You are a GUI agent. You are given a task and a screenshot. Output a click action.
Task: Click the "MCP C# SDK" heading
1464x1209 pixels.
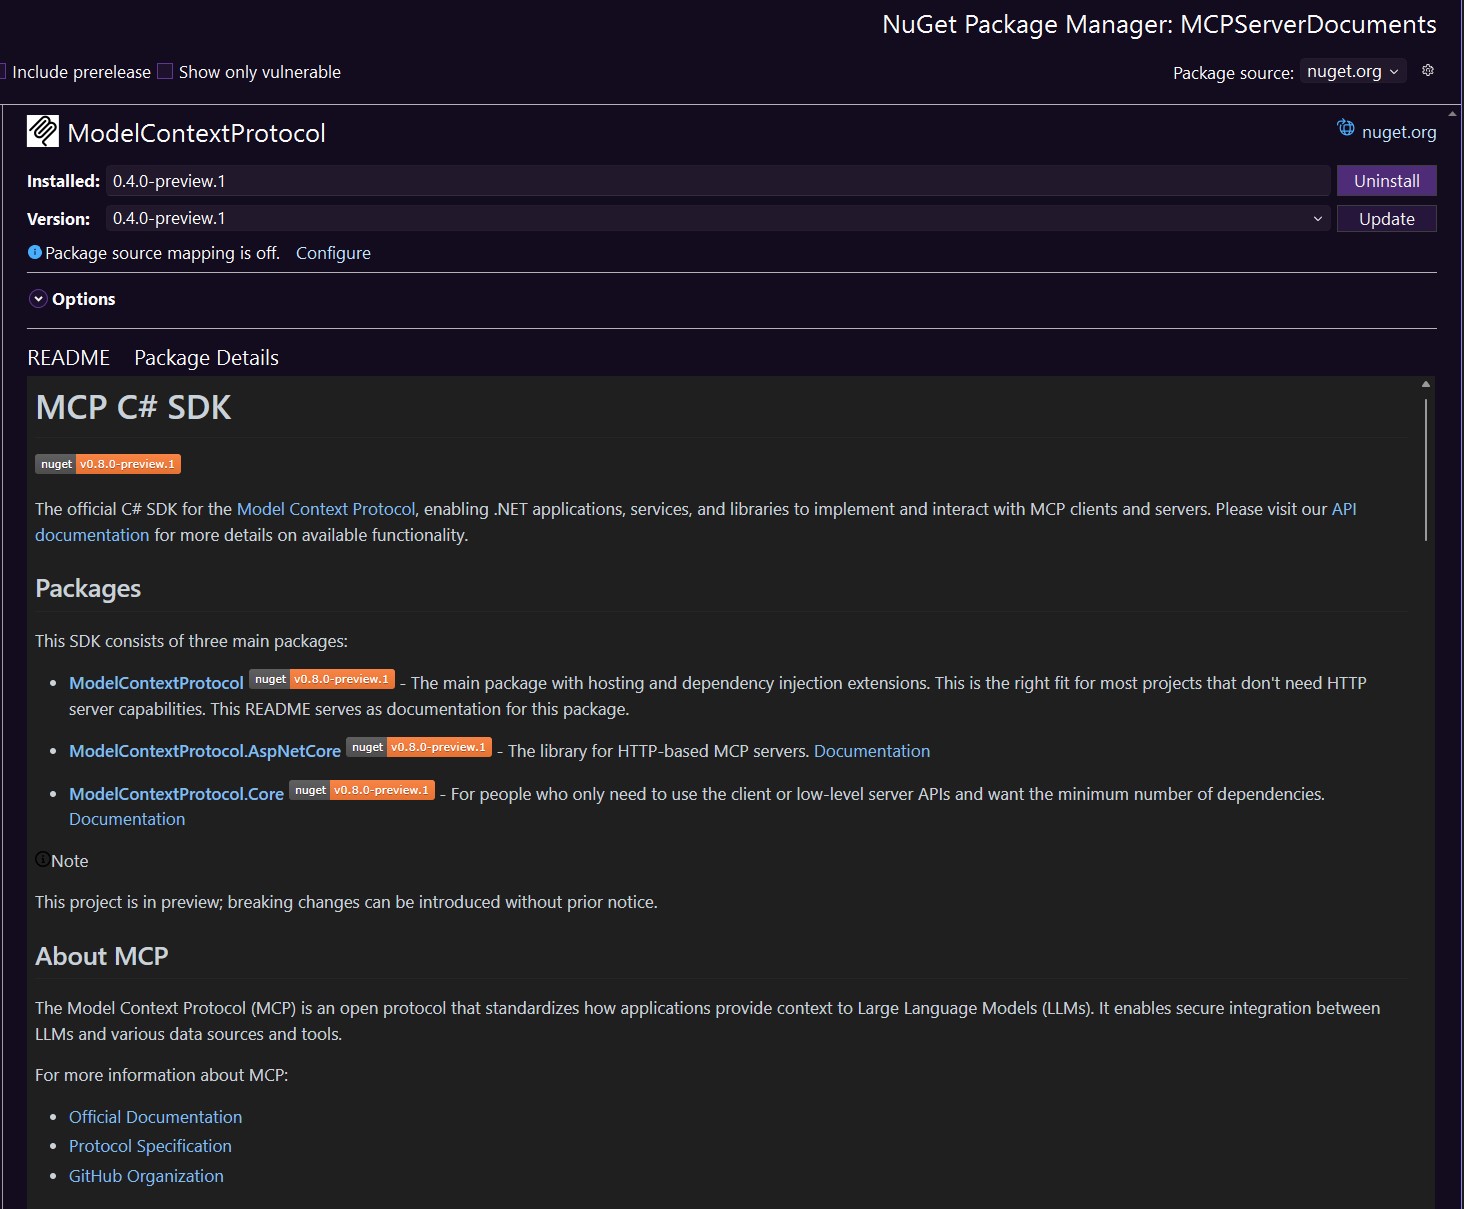(x=133, y=408)
